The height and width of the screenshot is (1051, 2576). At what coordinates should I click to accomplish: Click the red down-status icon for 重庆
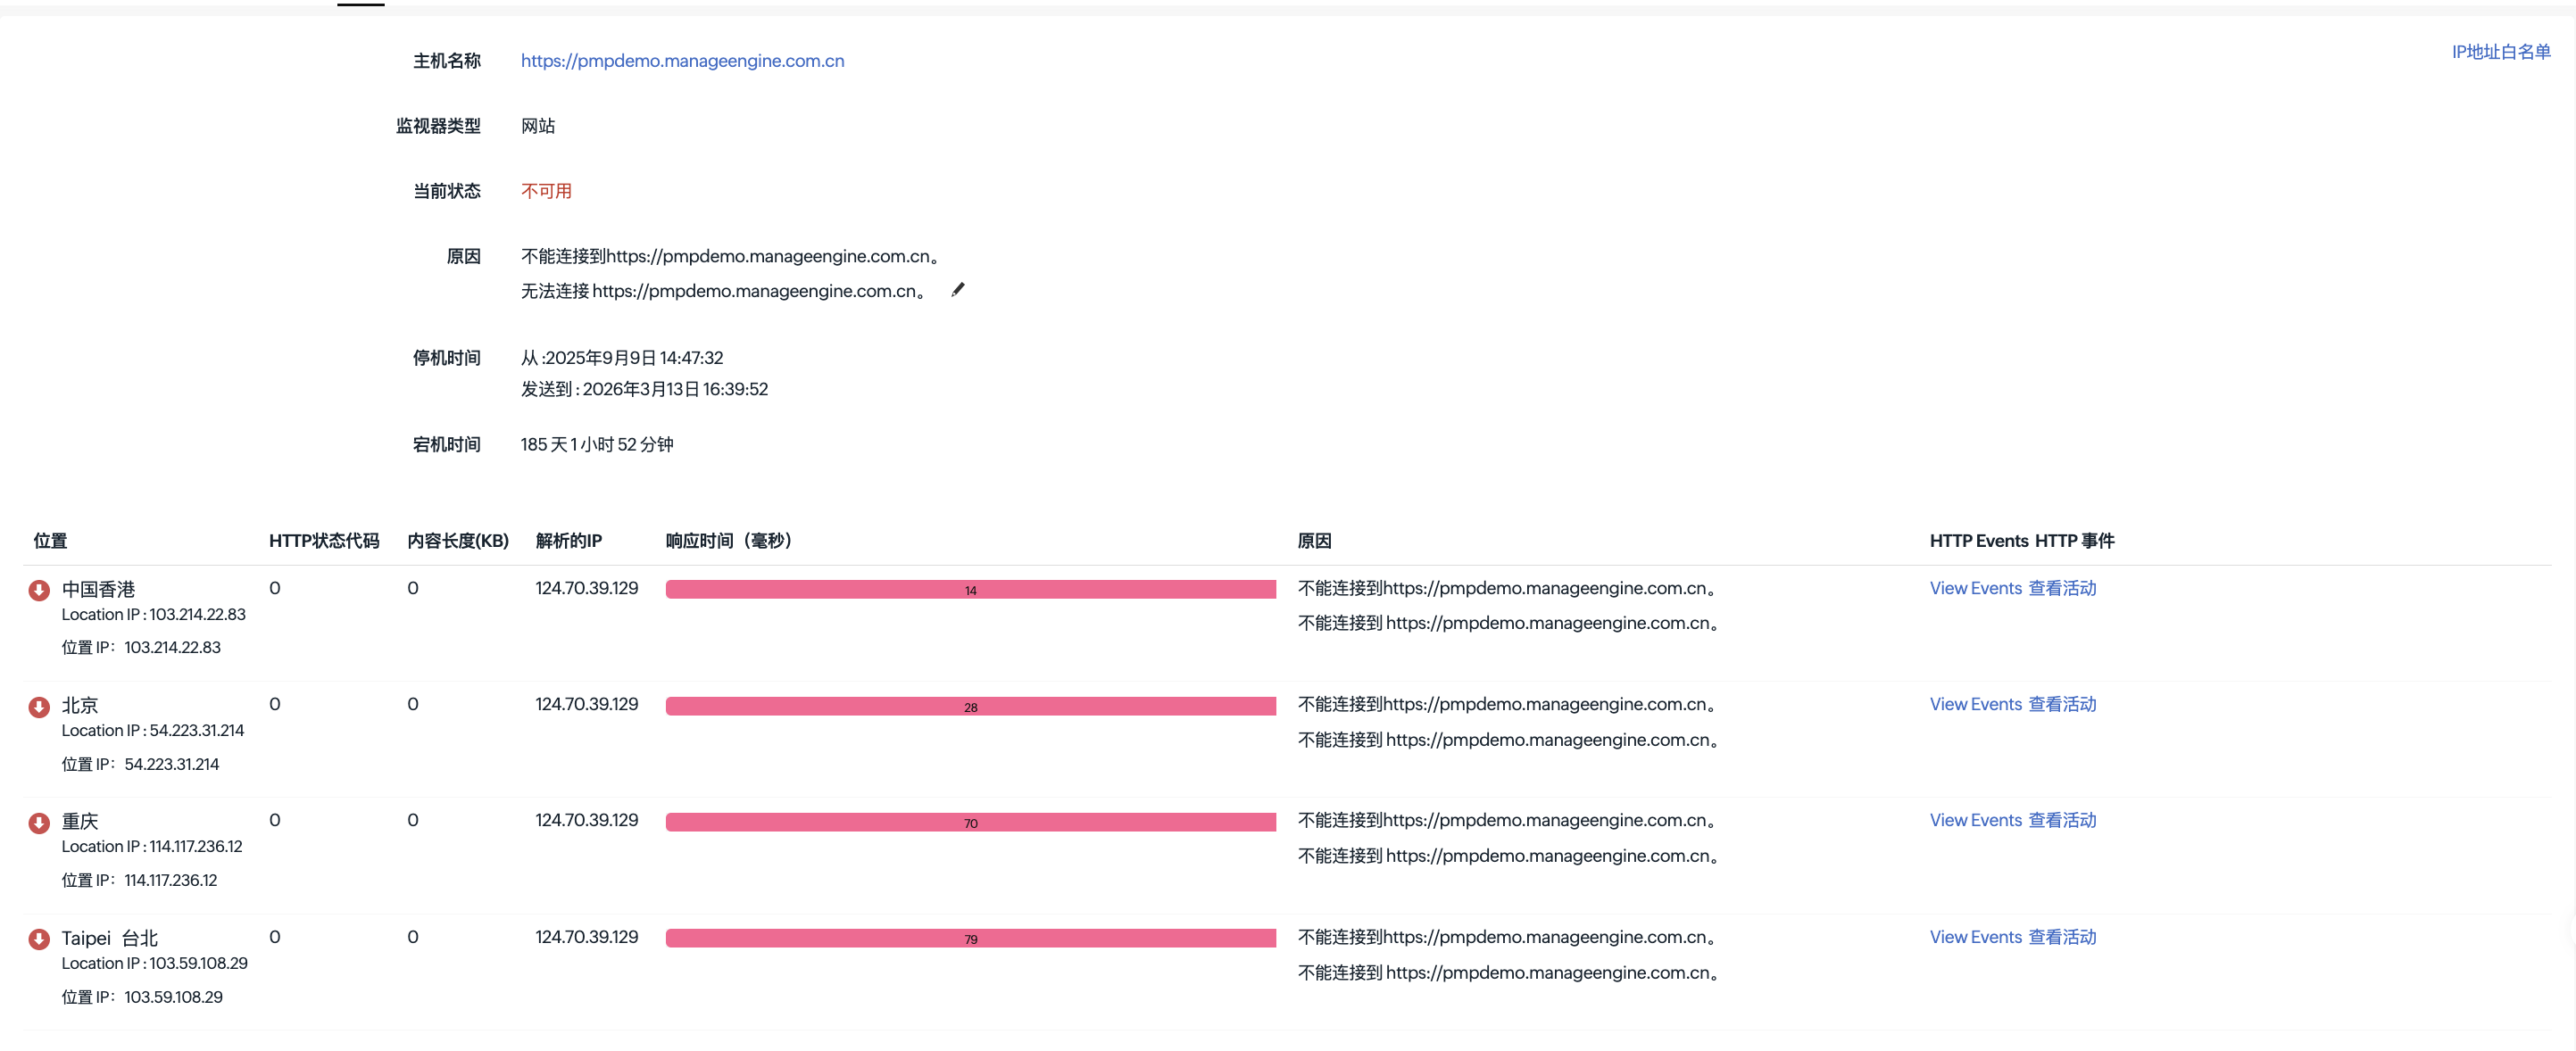tap(39, 823)
